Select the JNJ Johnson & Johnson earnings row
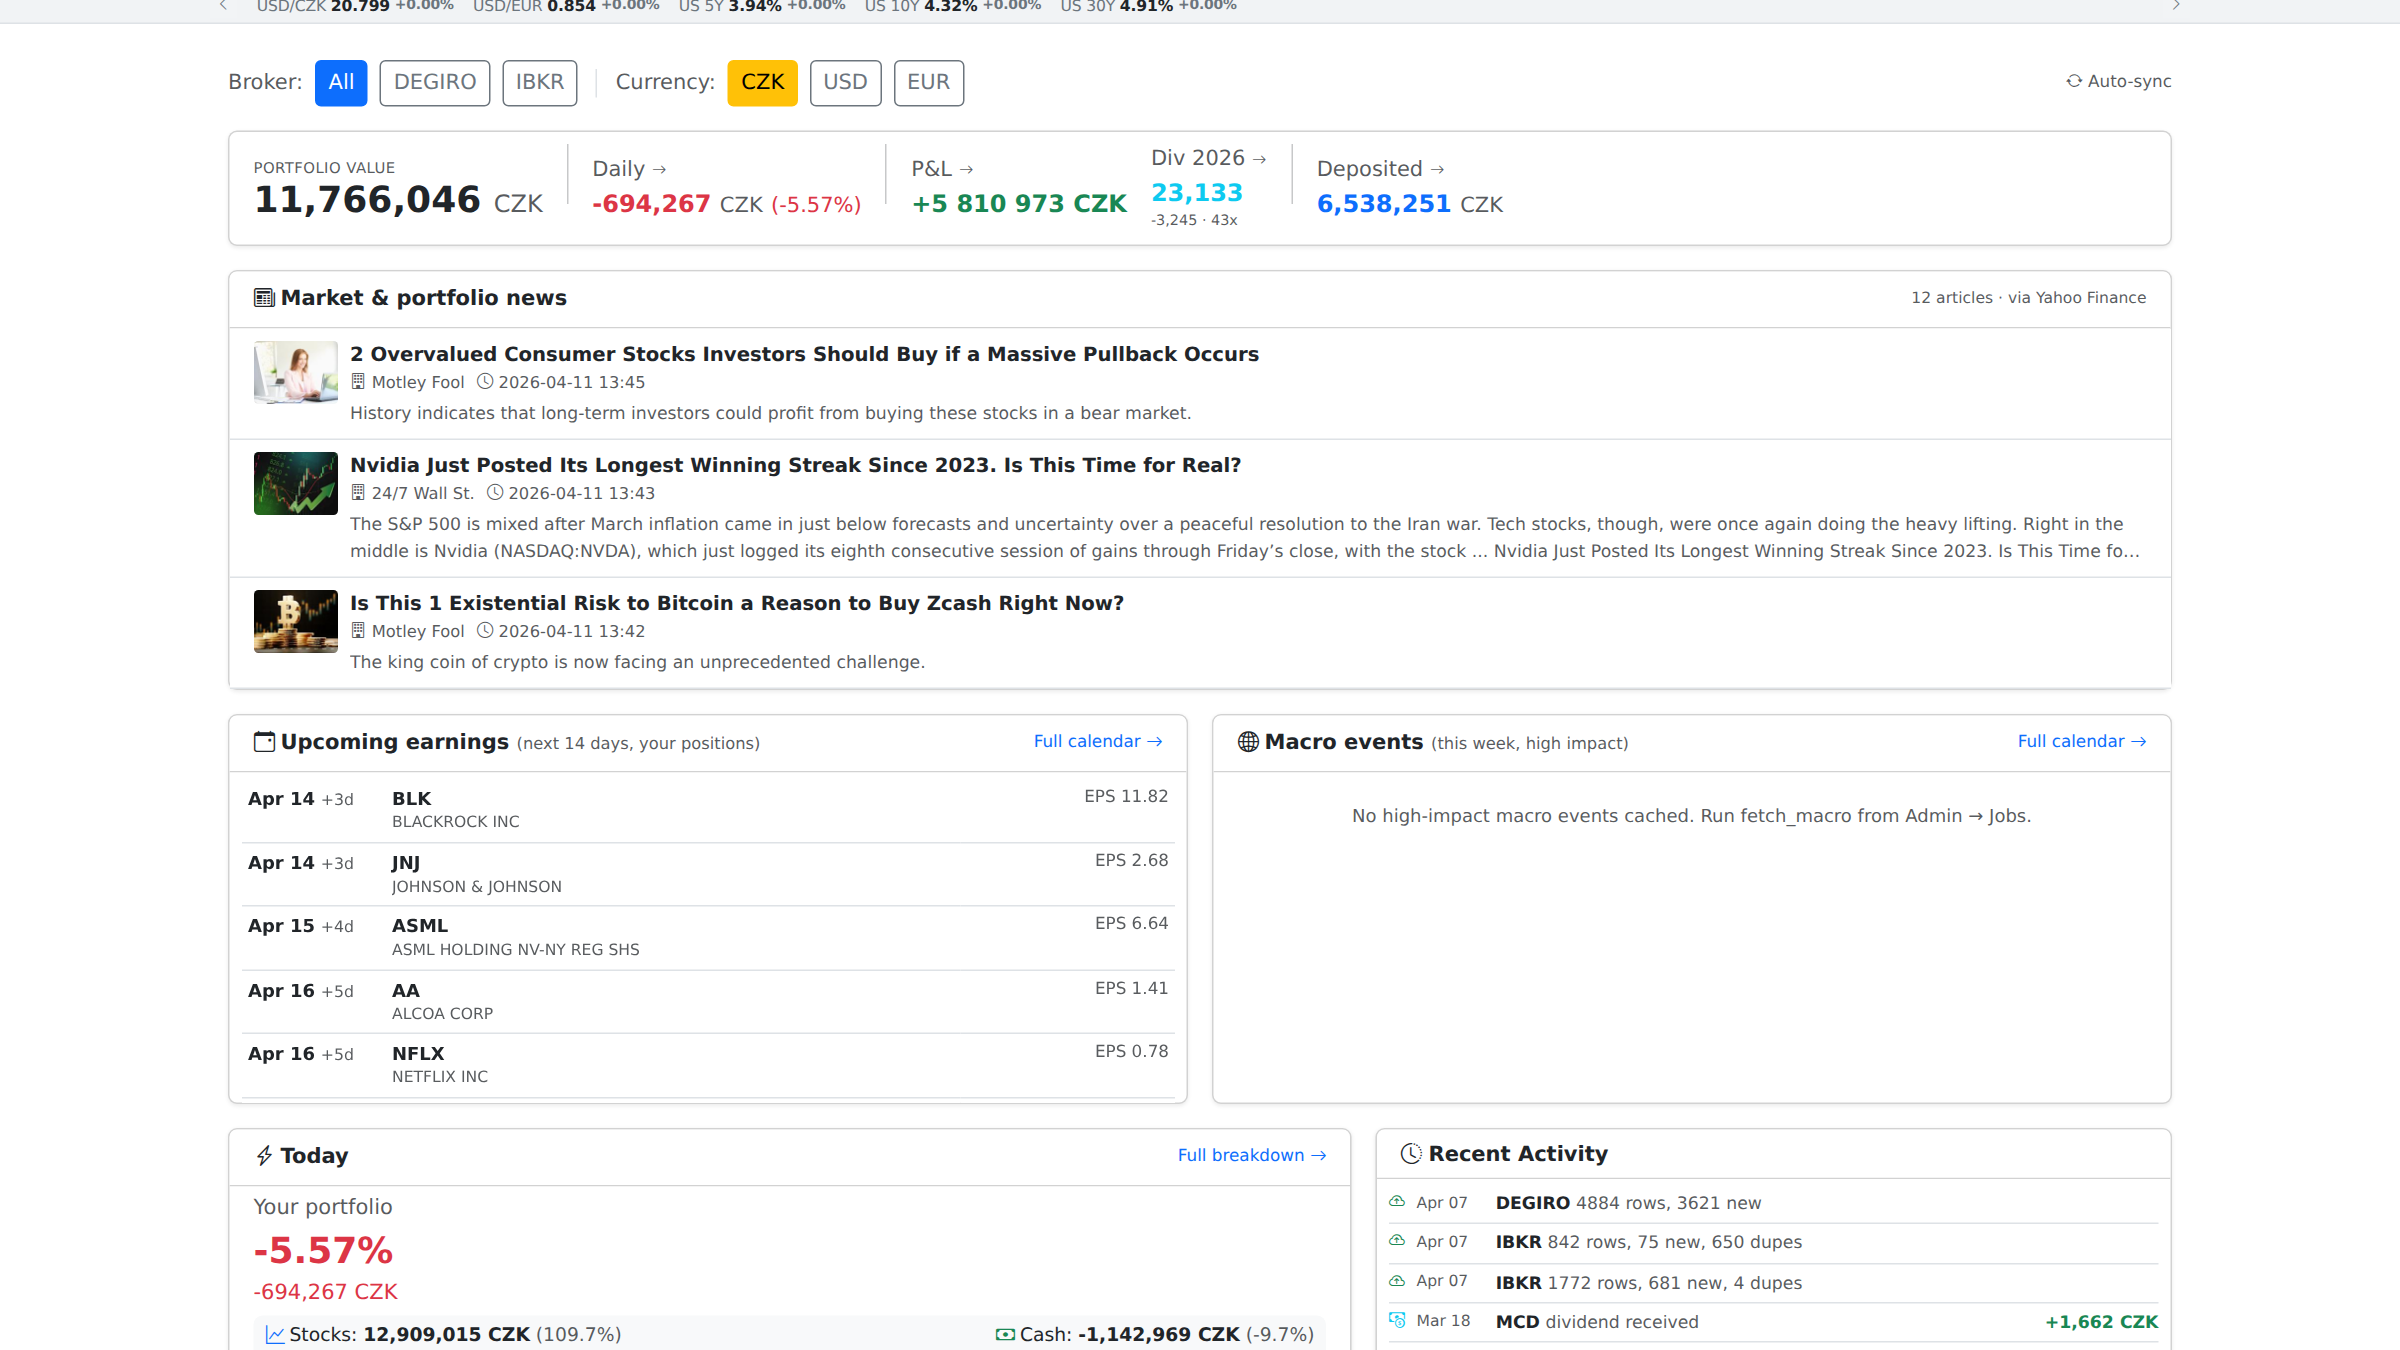Viewport: 2400px width, 1350px height. [x=708, y=874]
